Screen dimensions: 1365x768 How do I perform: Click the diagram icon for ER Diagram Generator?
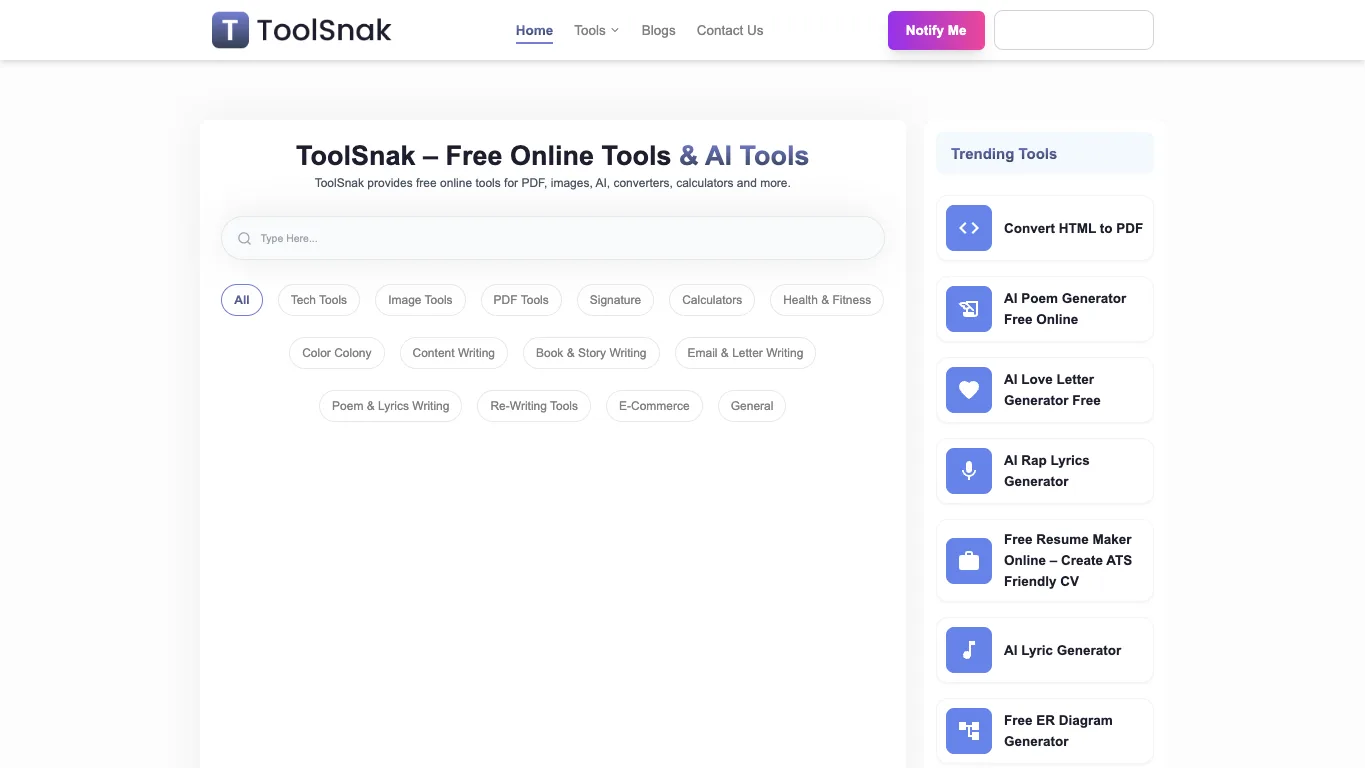969,731
